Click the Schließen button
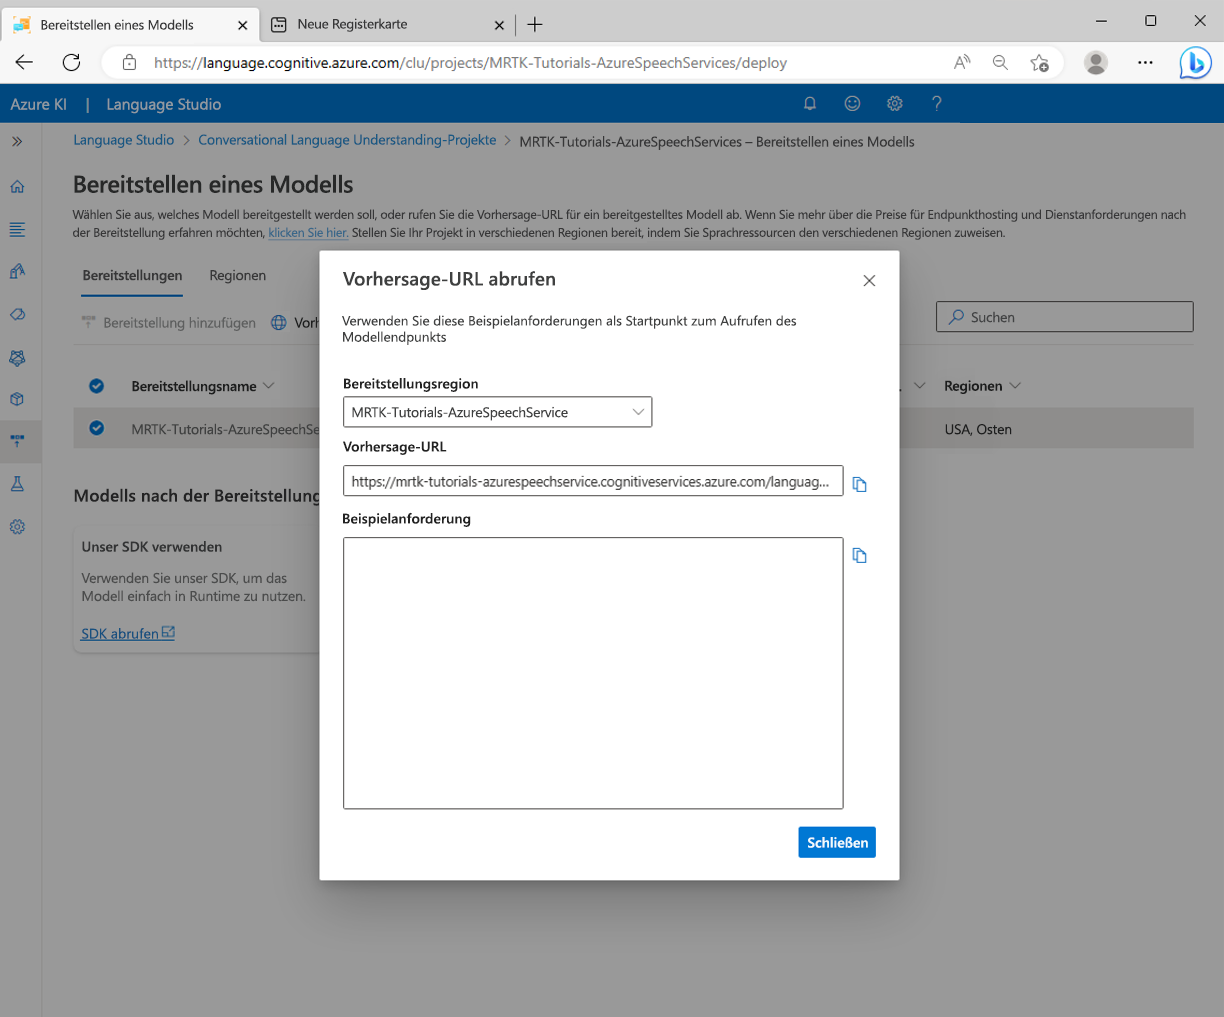The height and width of the screenshot is (1017, 1224). pos(837,842)
